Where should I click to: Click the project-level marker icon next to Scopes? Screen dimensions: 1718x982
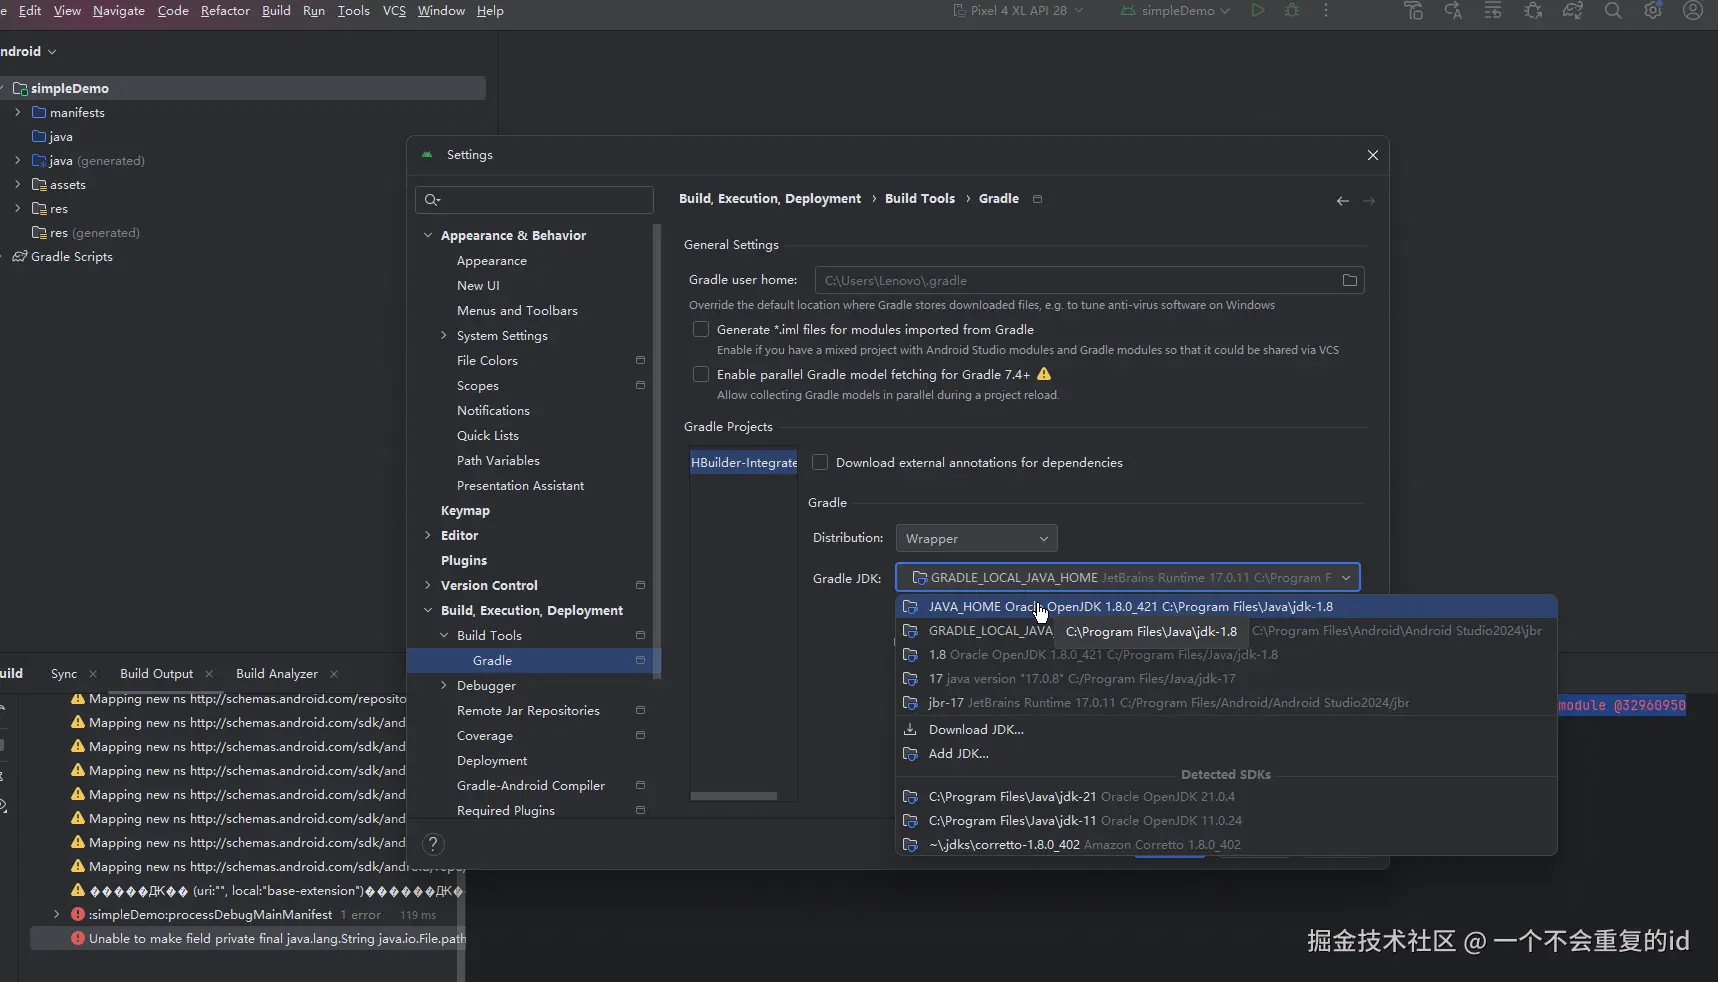(x=640, y=385)
